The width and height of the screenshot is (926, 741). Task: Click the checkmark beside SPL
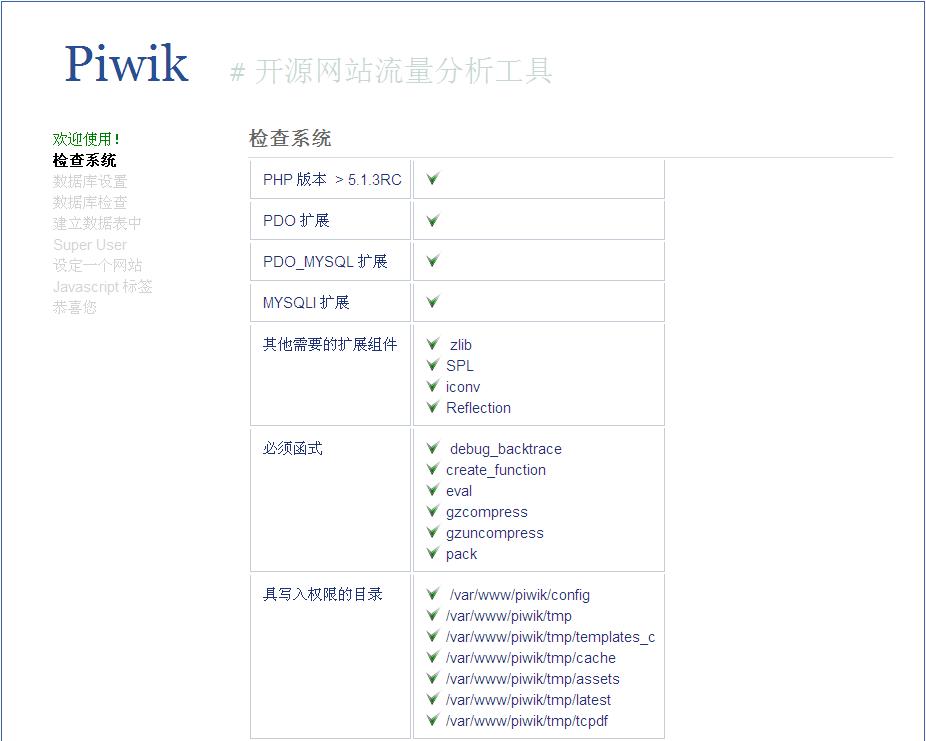coord(433,365)
